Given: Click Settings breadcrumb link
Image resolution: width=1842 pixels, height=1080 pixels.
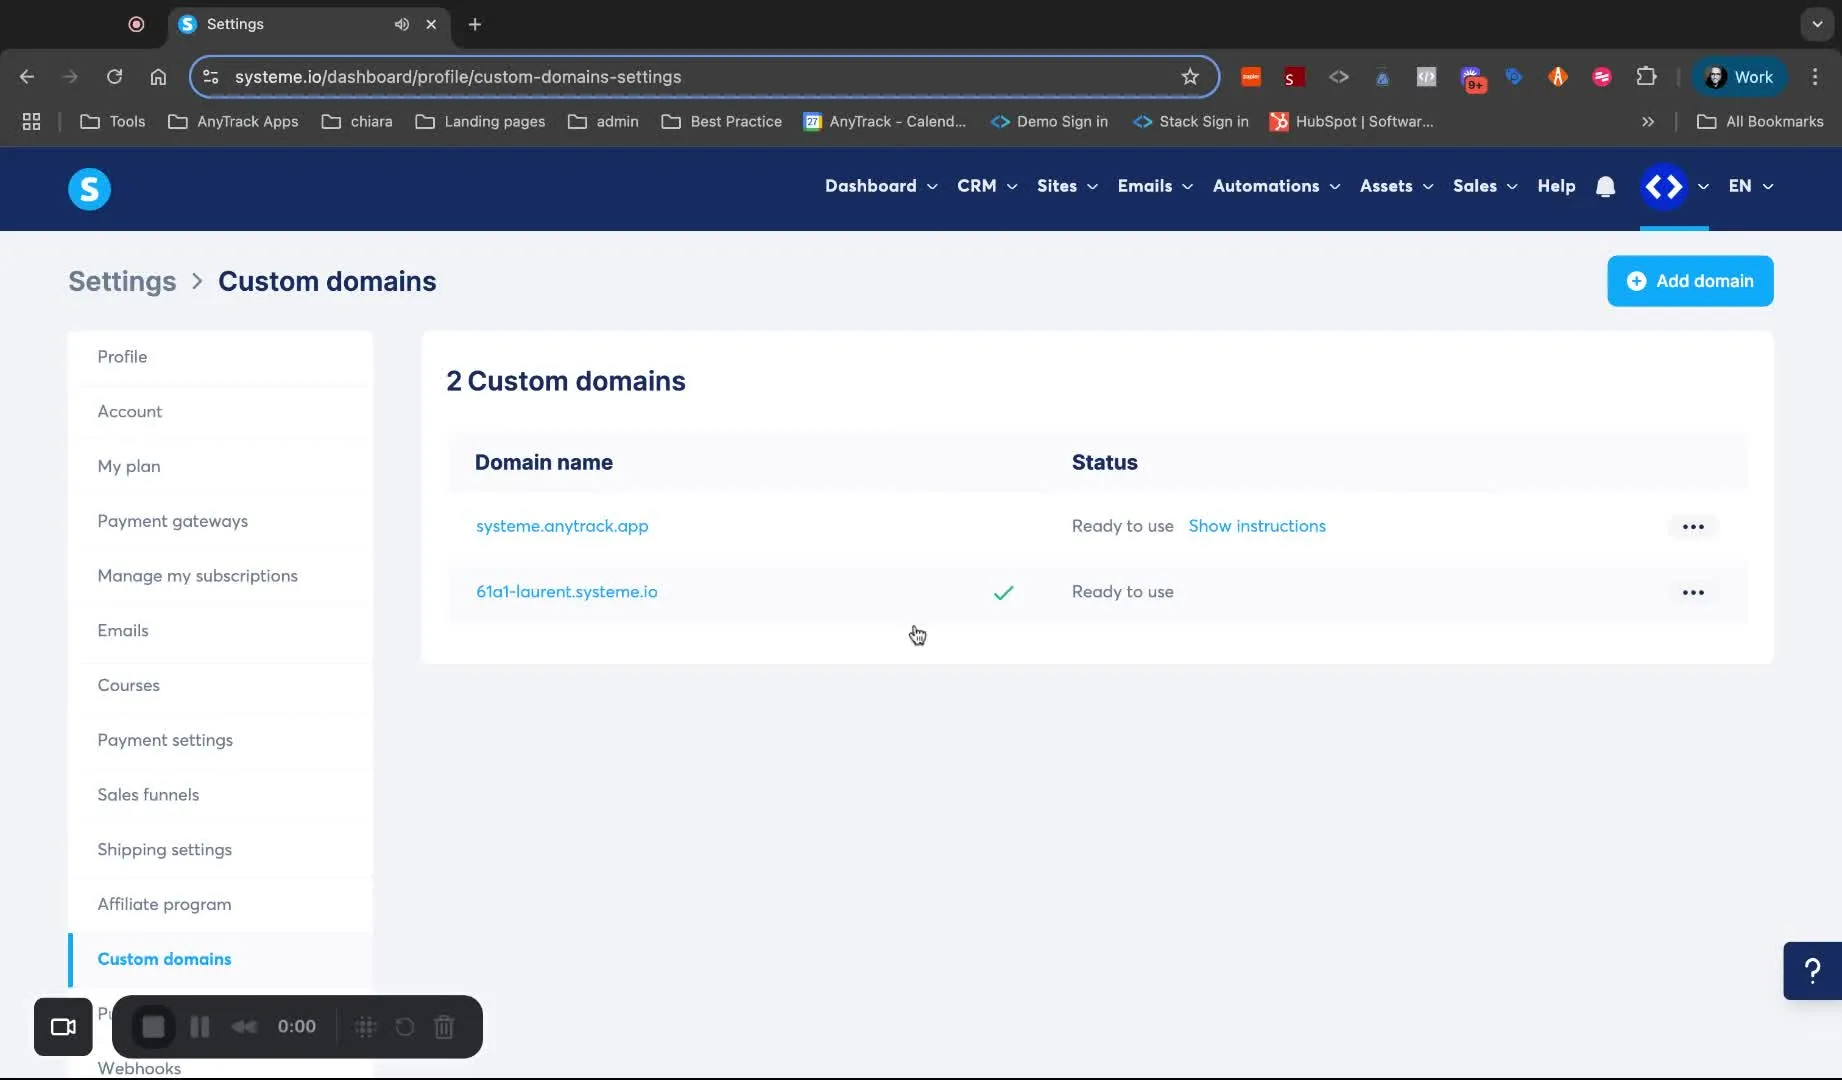Looking at the screenshot, I should point(122,282).
